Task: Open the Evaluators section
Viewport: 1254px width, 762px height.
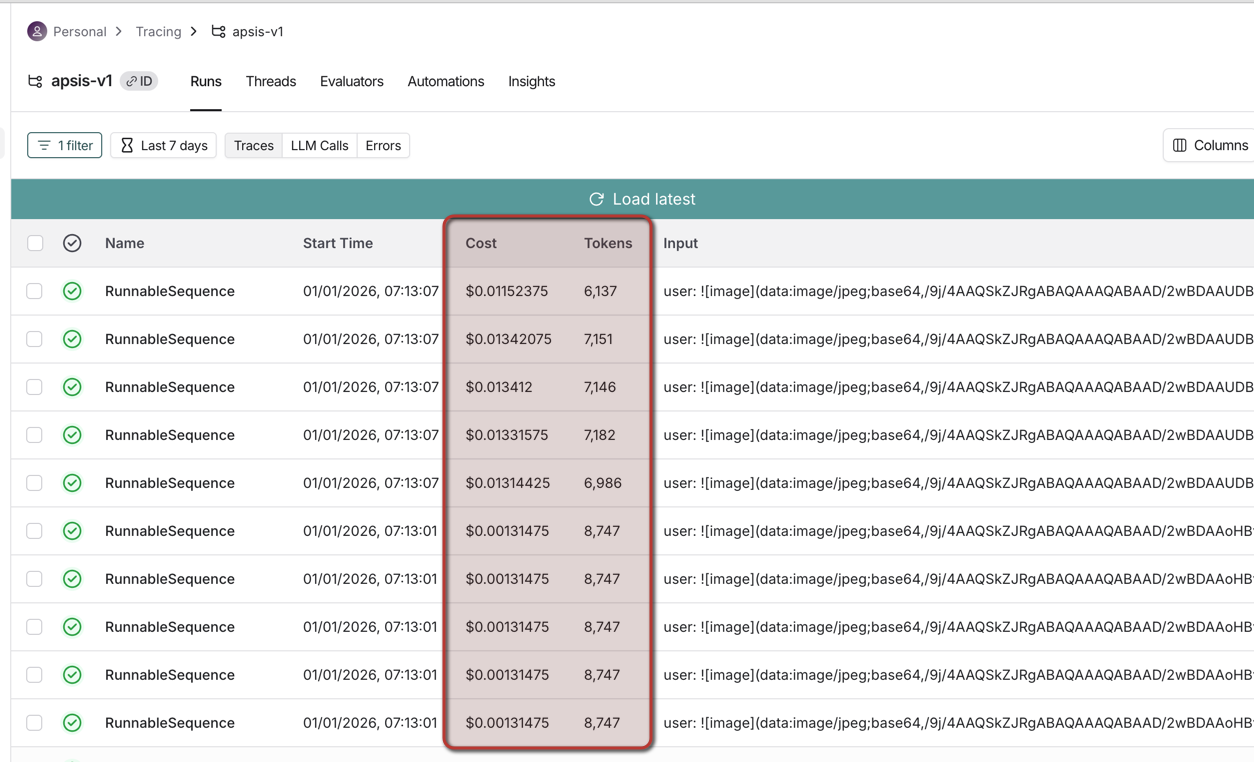Action: click(x=351, y=81)
